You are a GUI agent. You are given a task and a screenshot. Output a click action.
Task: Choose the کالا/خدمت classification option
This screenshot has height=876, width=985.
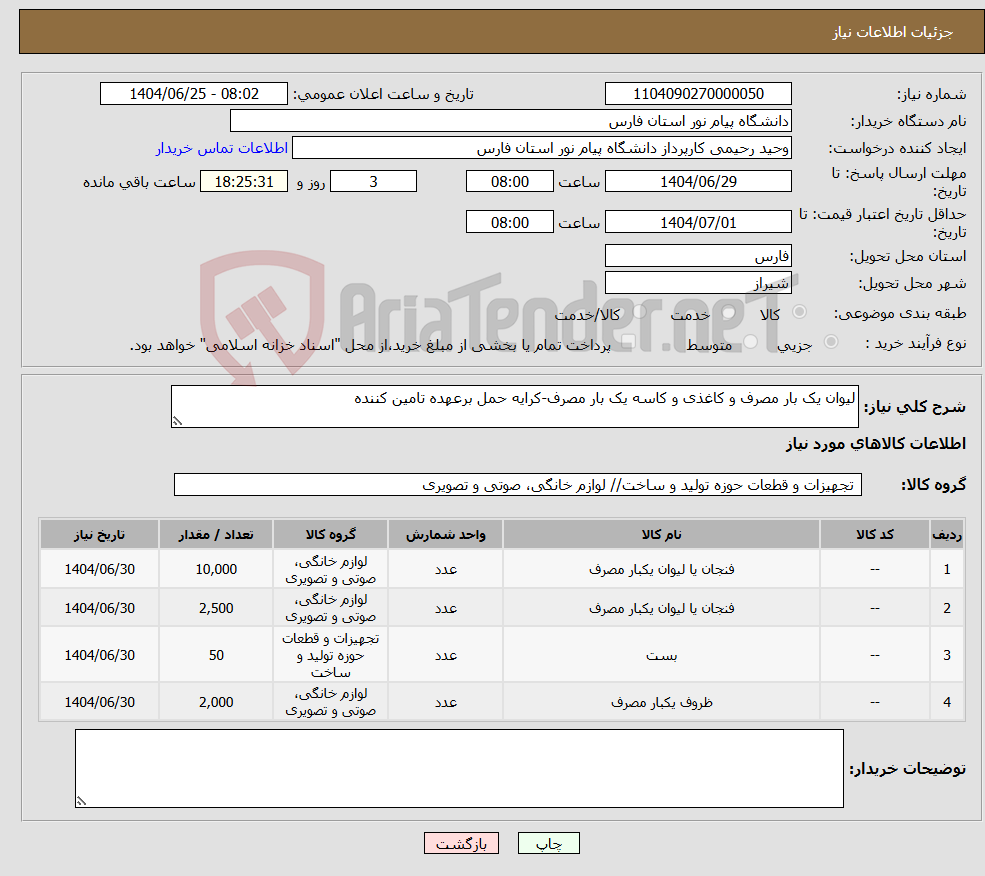[x=637, y=315]
